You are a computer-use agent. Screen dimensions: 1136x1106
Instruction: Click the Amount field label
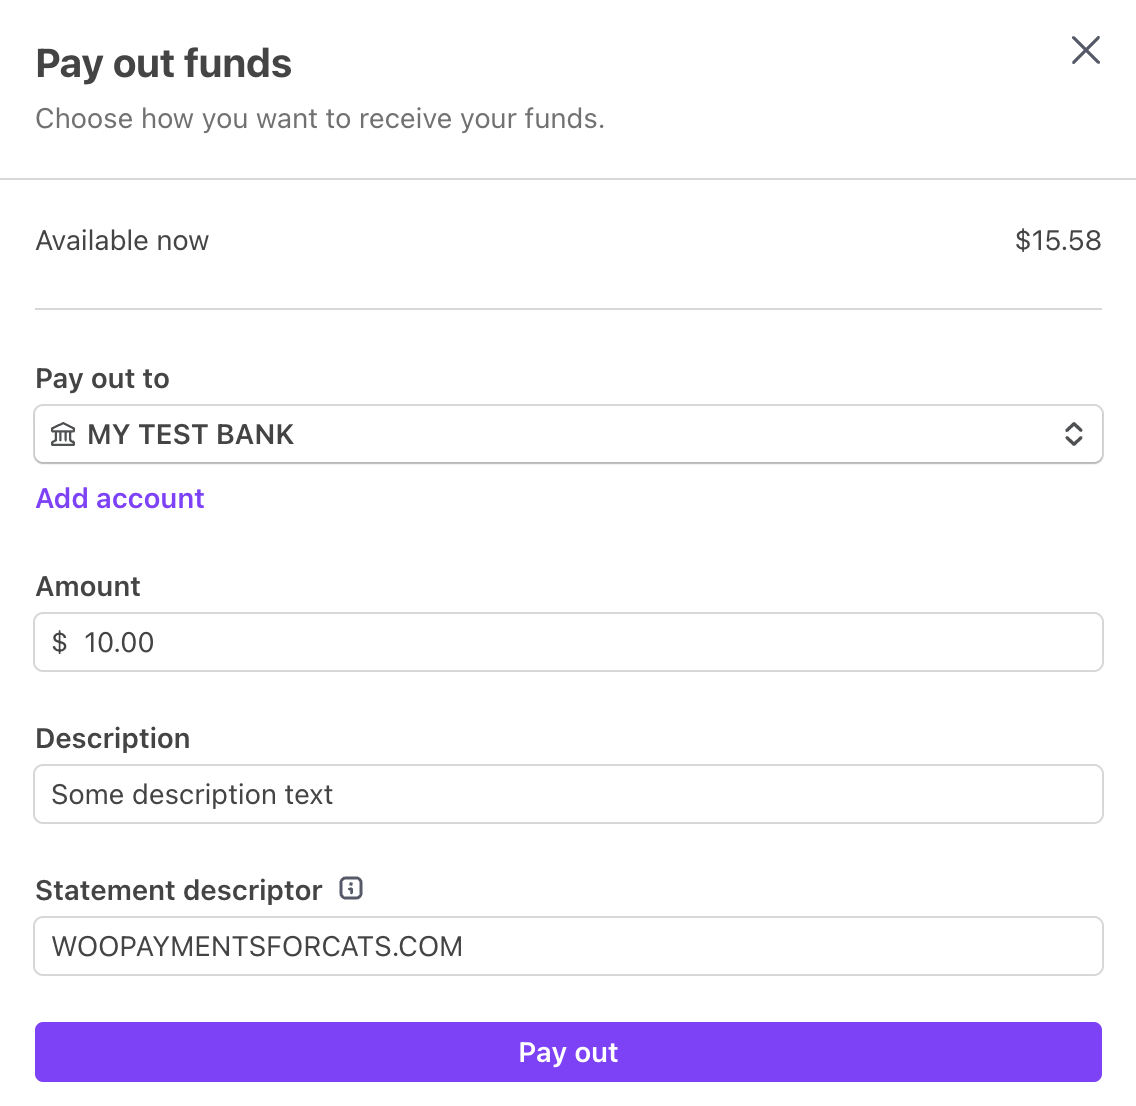coord(88,586)
